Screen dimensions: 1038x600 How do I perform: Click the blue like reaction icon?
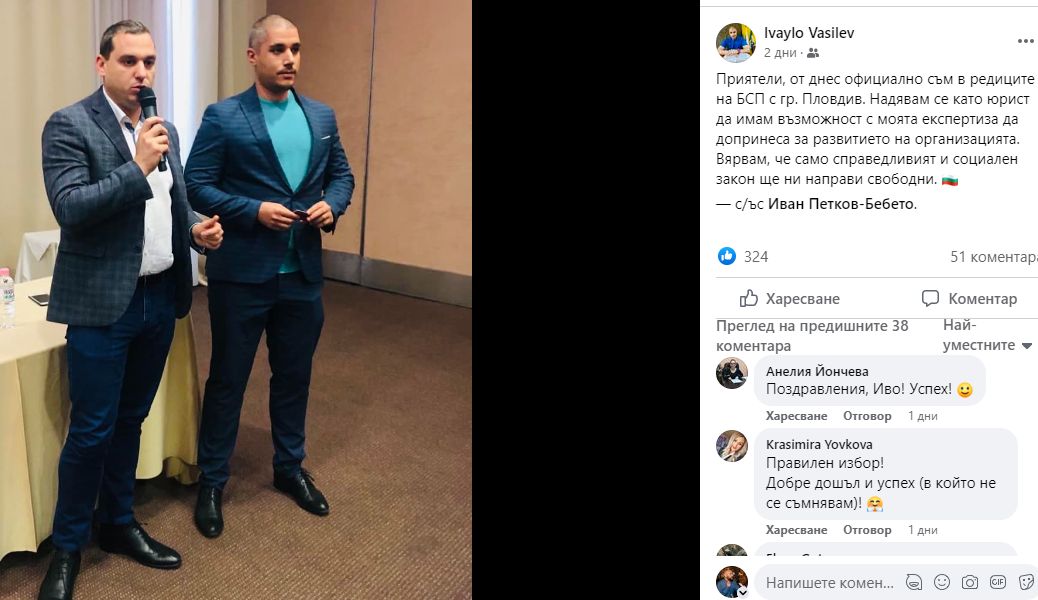tap(727, 256)
